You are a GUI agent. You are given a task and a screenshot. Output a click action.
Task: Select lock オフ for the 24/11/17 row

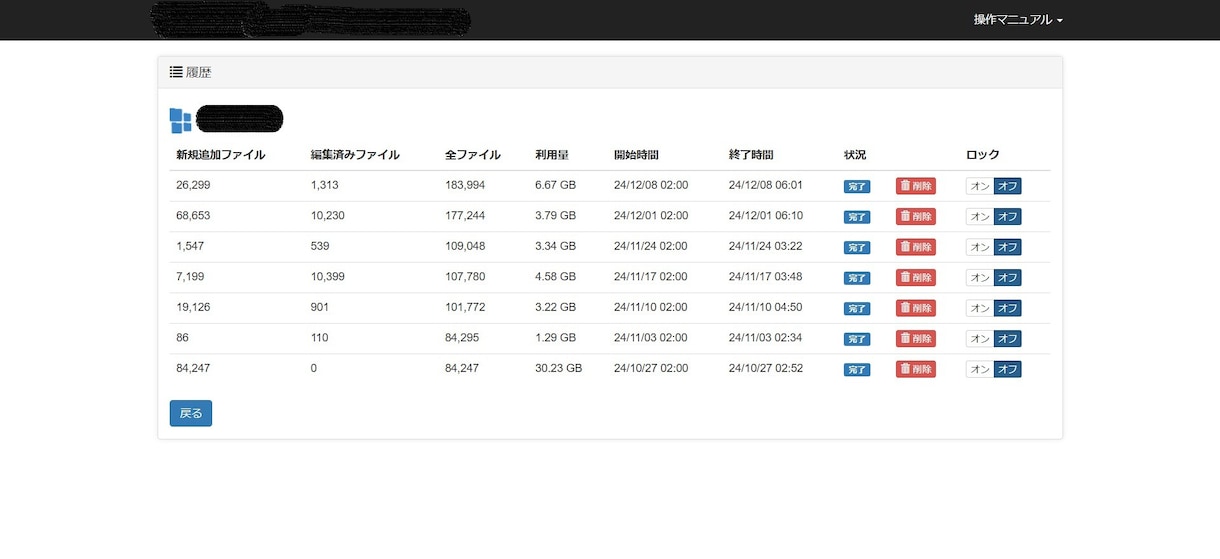(1008, 277)
